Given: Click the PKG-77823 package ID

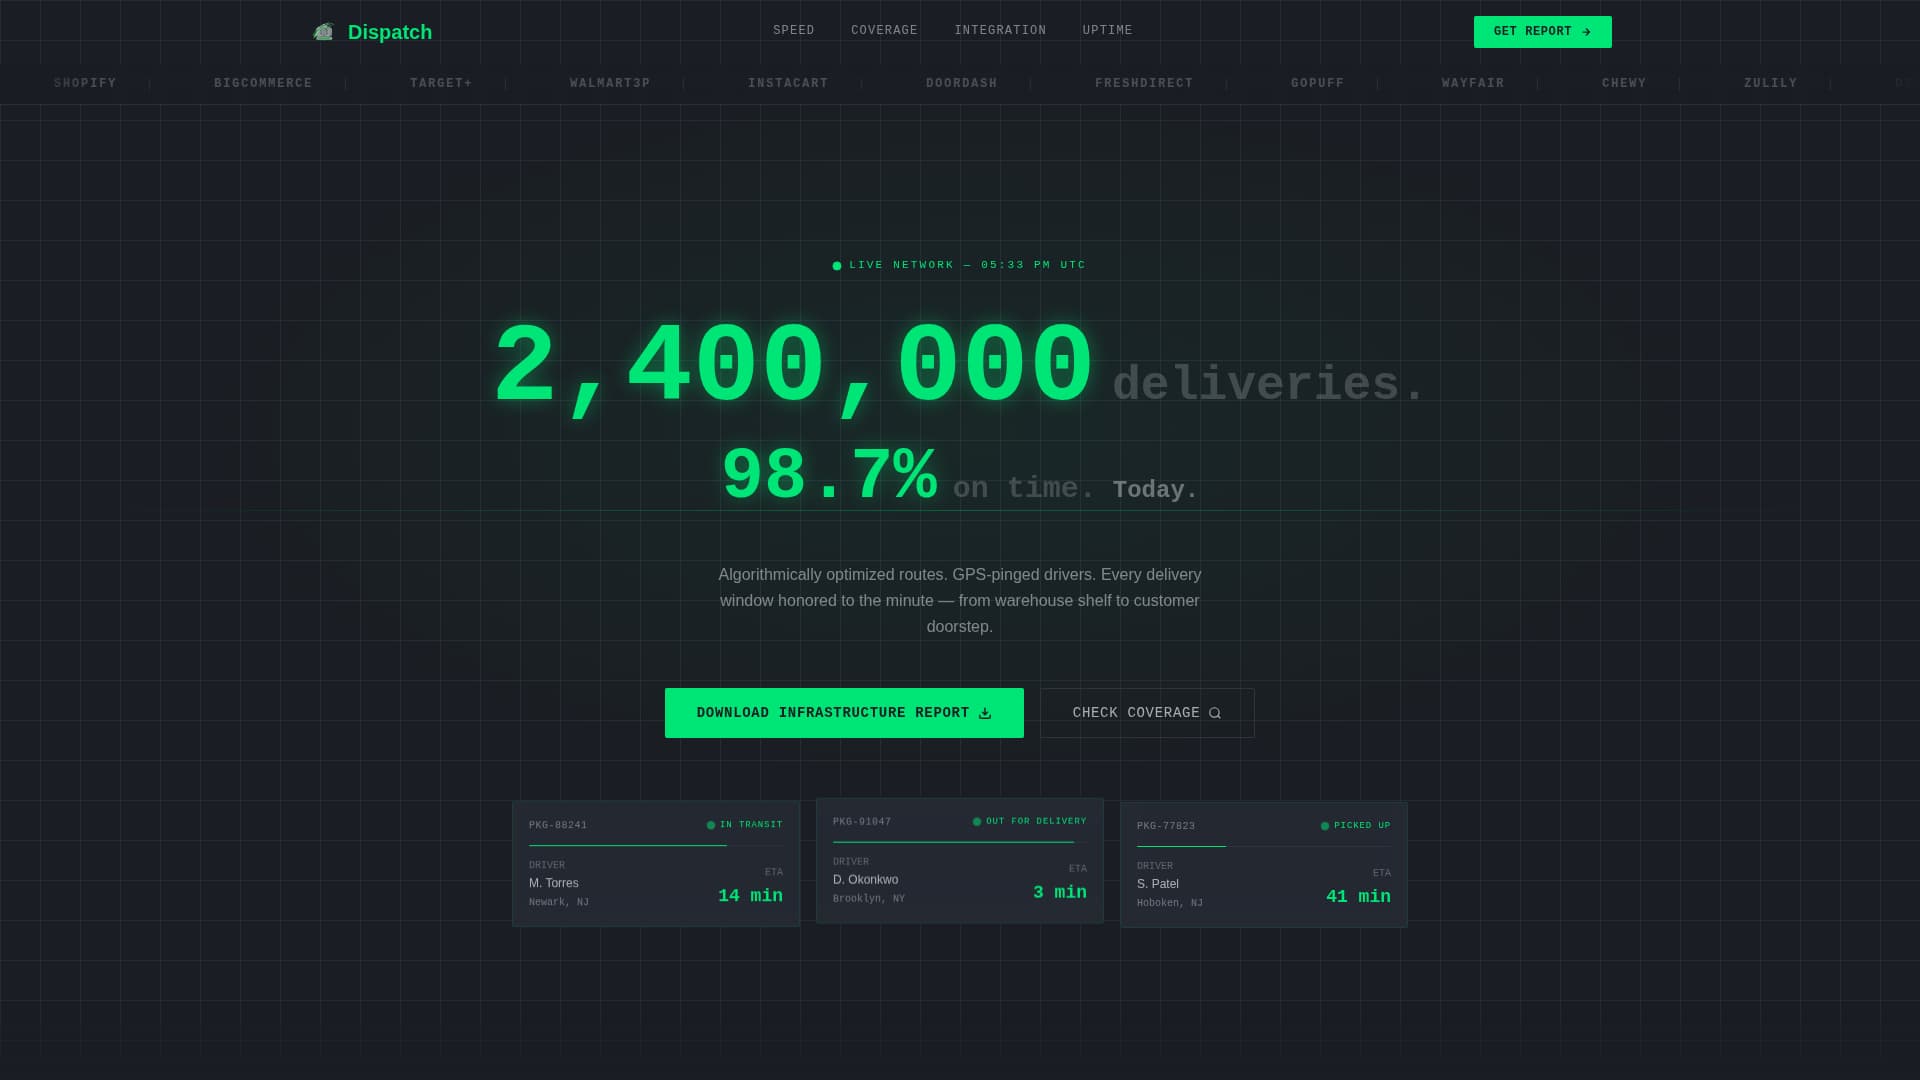Looking at the screenshot, I should click(1166, 826).
